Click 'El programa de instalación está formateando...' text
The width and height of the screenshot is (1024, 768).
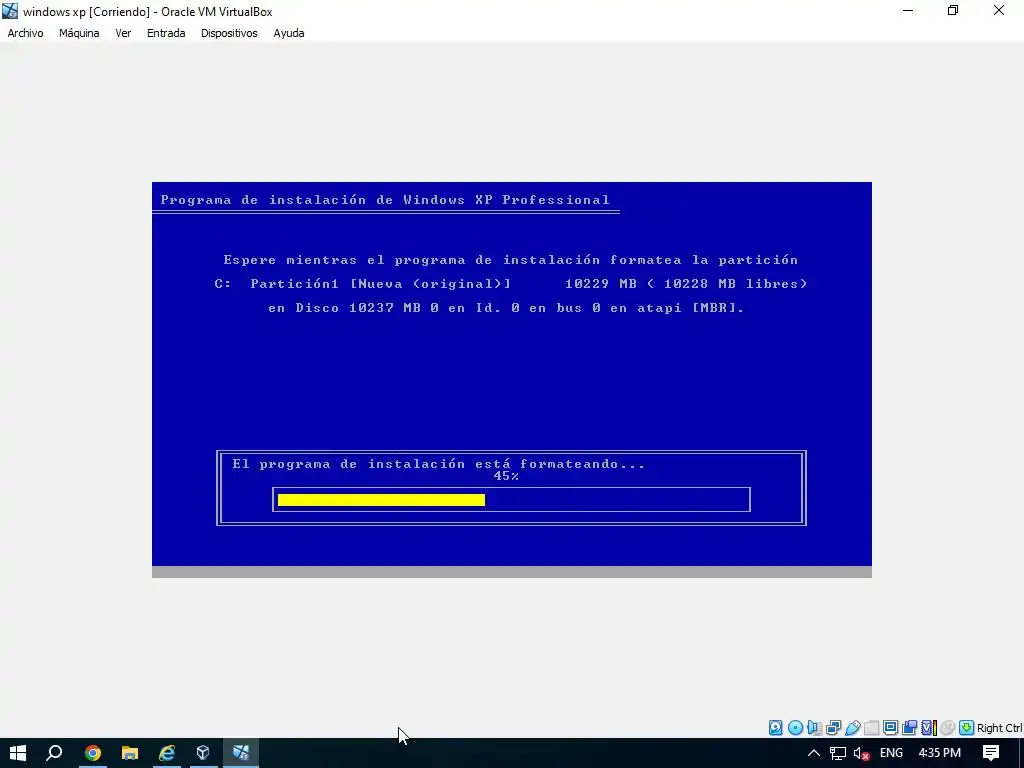pos(438,464)
